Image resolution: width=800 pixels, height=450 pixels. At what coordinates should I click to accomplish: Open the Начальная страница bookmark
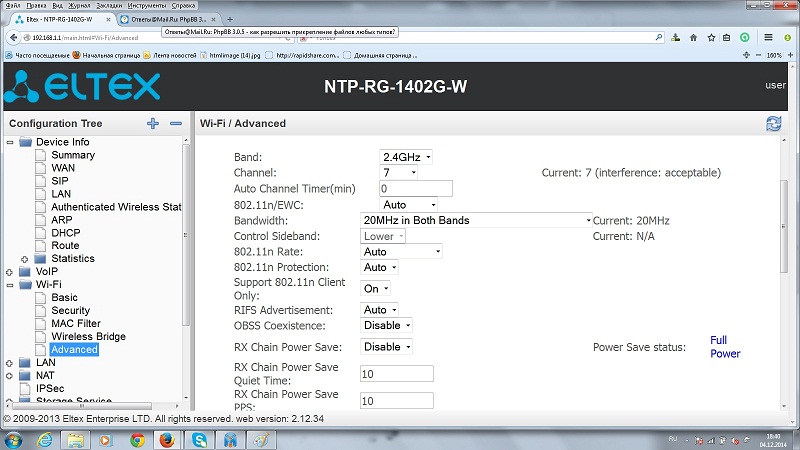106,55
